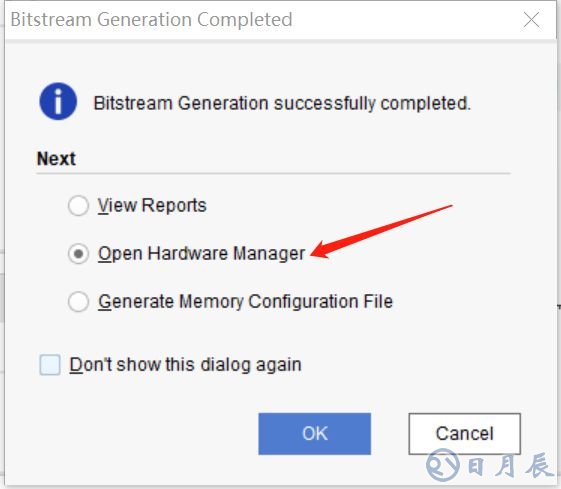
Task: Select the View Reports radio button
Action: [x=78, y=206]
